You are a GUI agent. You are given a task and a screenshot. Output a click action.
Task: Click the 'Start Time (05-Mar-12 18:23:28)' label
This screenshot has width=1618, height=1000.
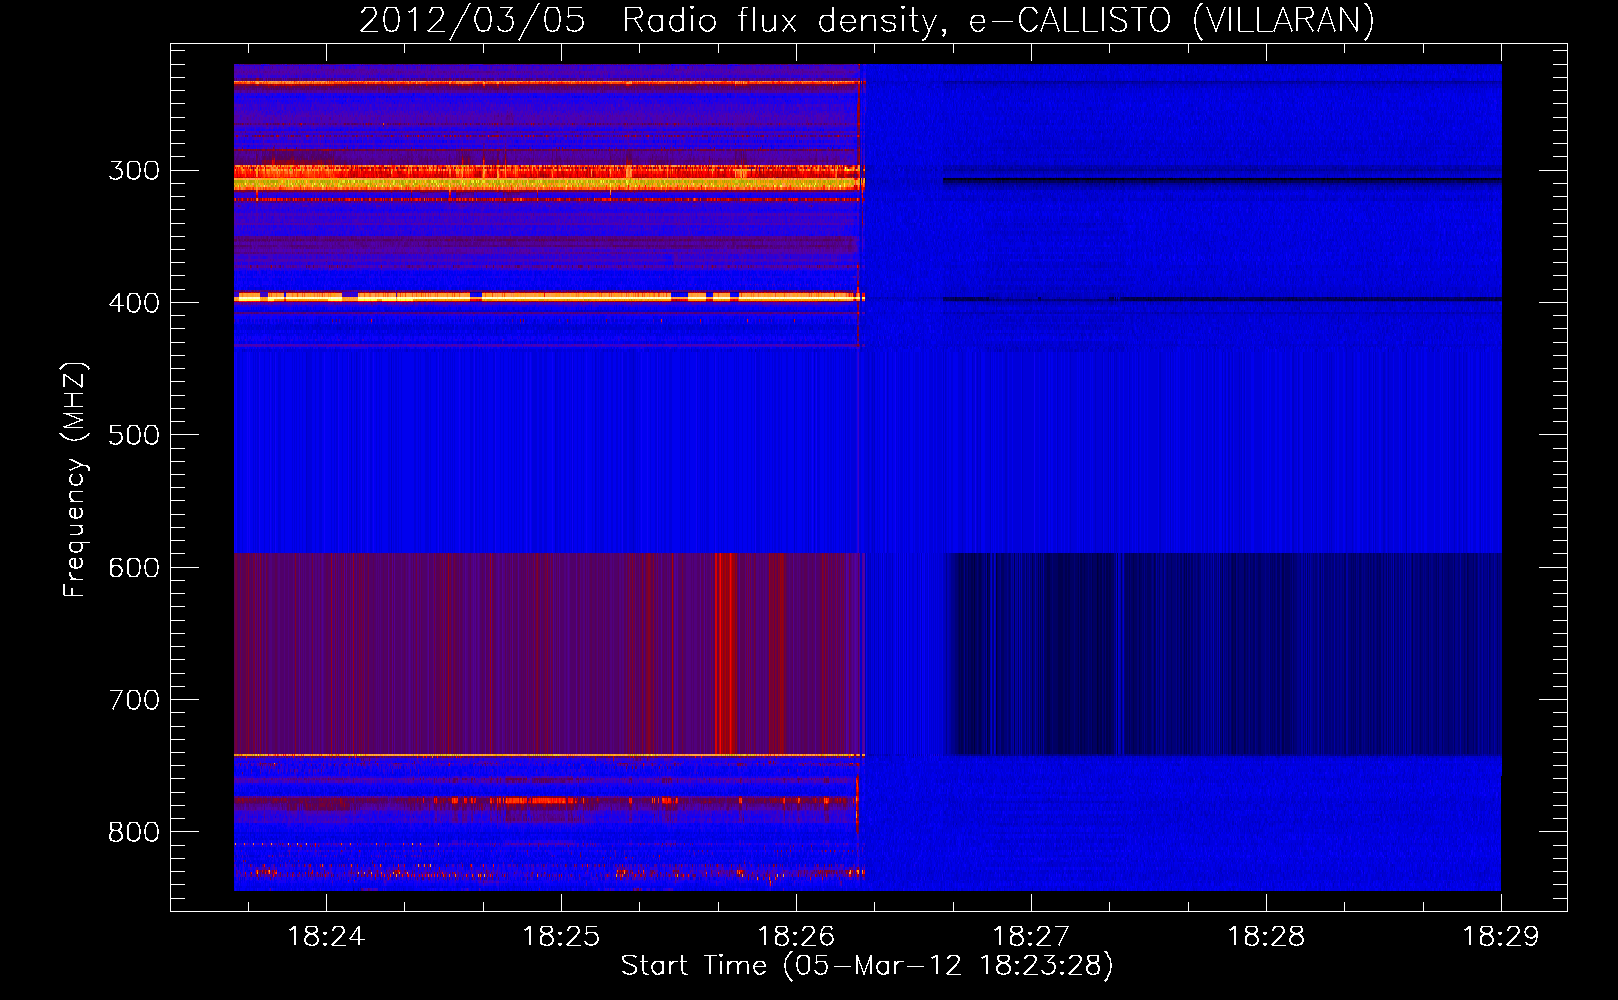click(867, 966)
